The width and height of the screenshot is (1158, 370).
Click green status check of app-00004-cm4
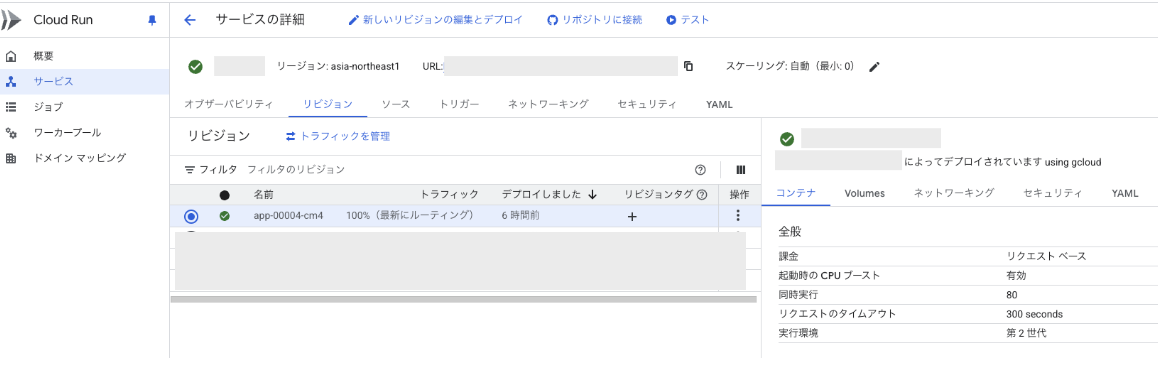click(225, 216)
